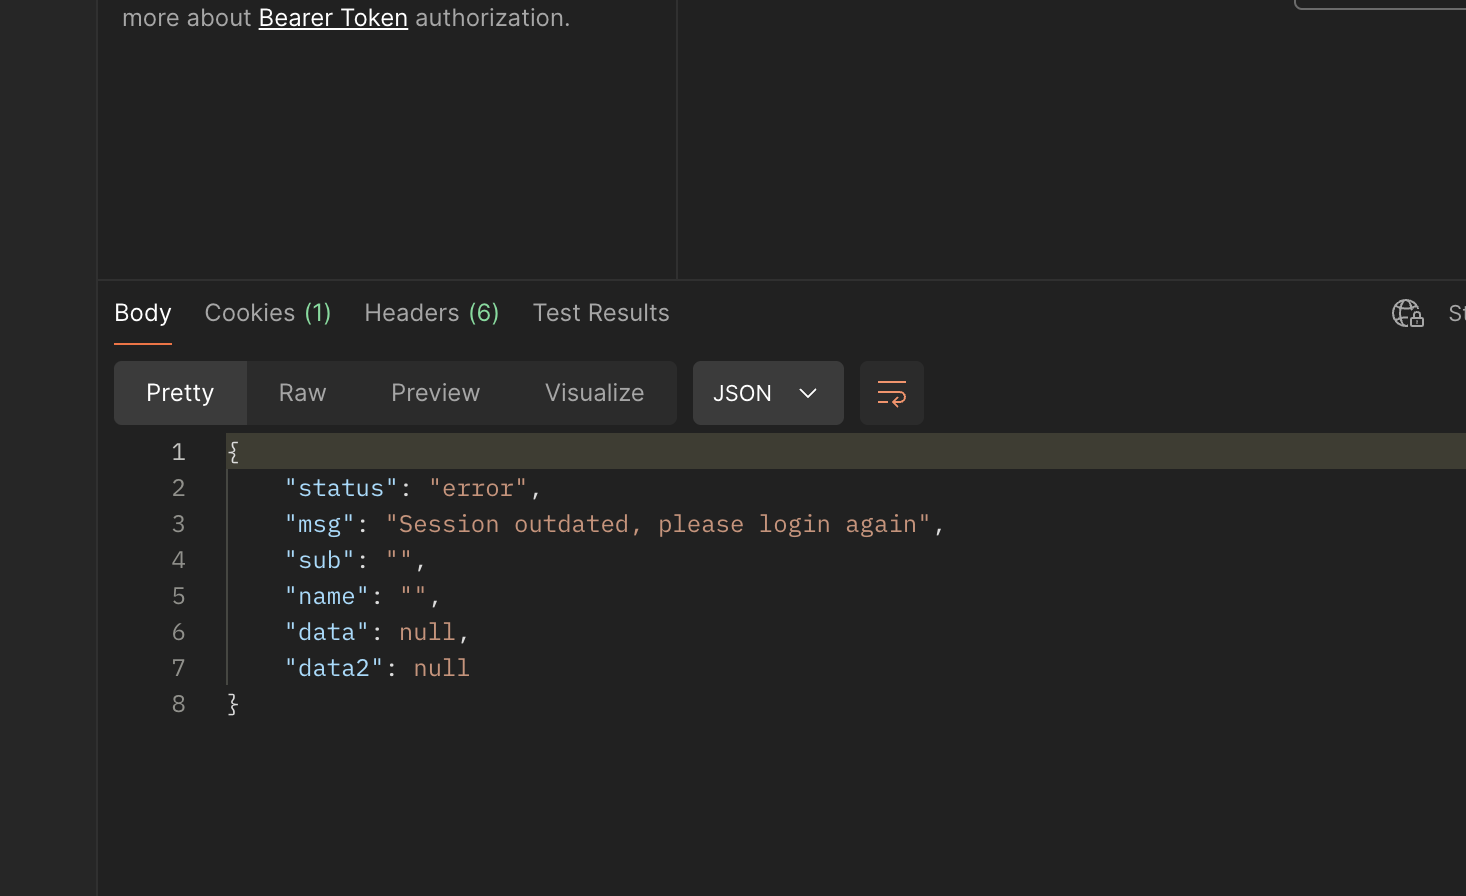Select the Preview view button
Image resolution: width=1466 pixels, height=896 pixels.
click(x=435, y=393)
